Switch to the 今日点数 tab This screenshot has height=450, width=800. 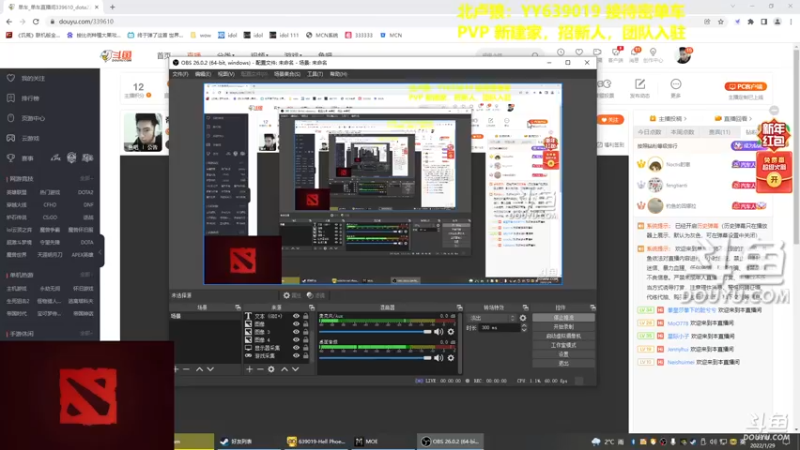click(649, 132)
